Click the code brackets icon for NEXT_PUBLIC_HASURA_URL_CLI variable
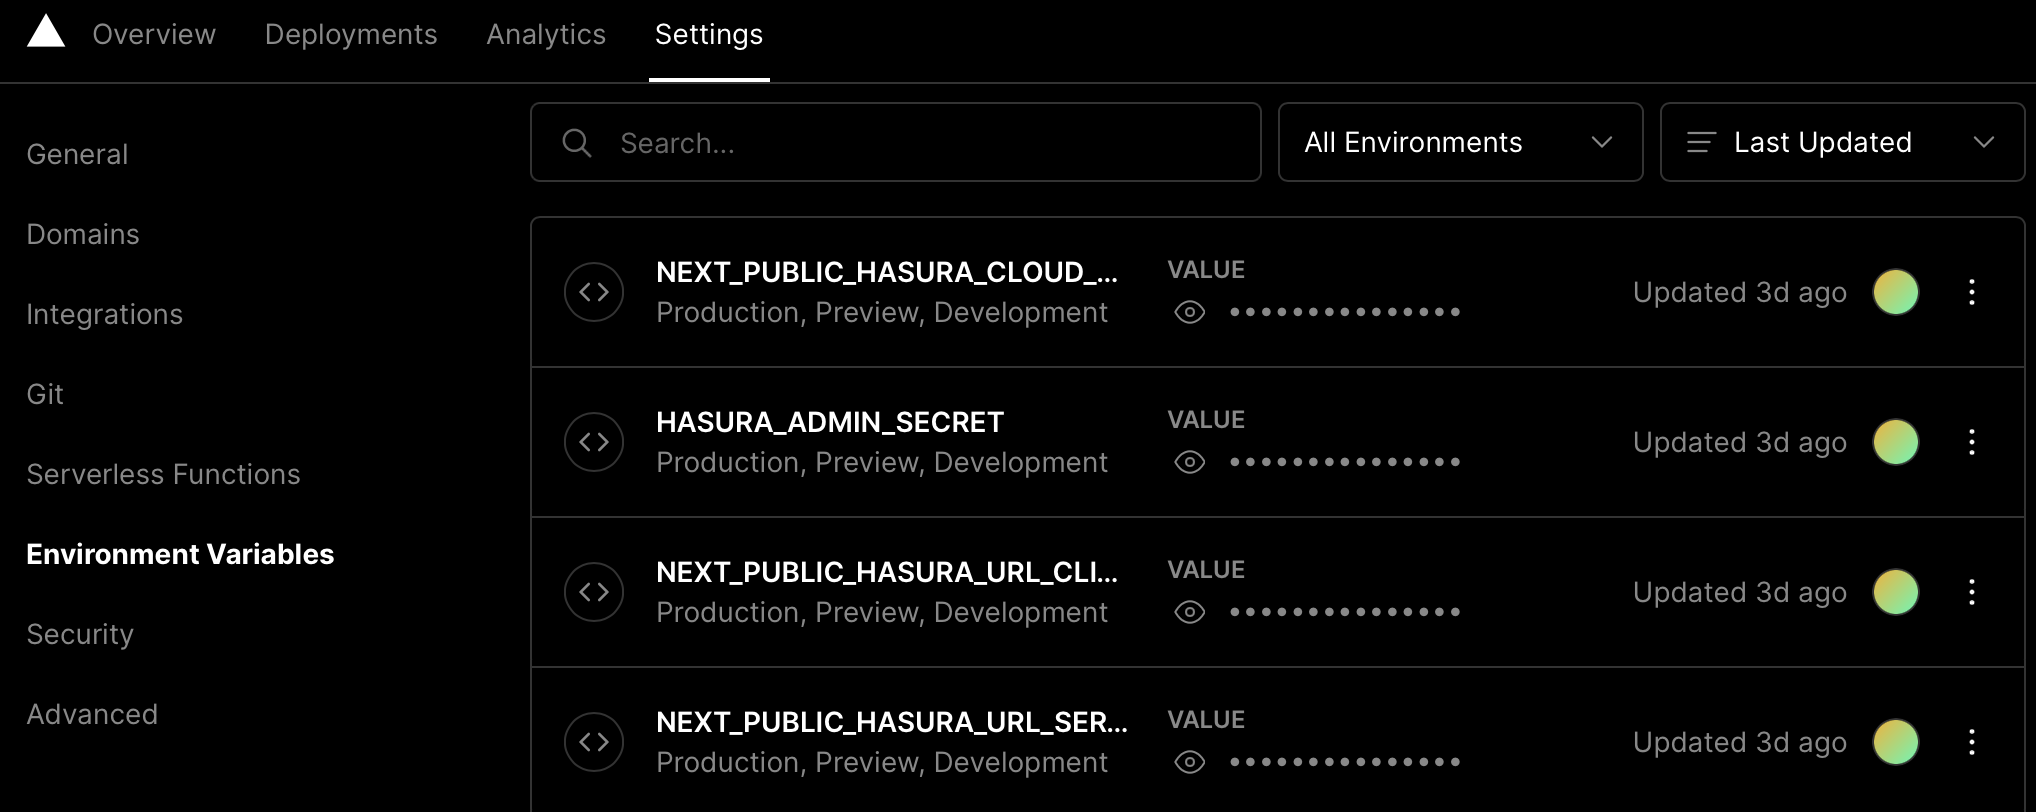This screenshot has height=812, width=2036. [594, 591]
